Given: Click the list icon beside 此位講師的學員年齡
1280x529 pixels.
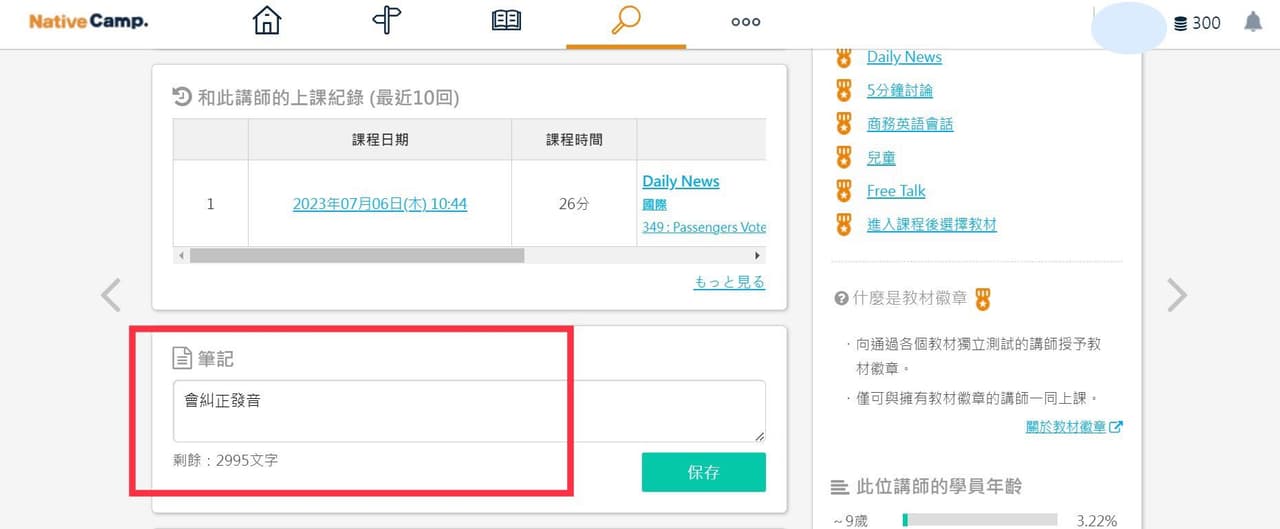Looking at the screenshot, I should click(x=840, y=487).
